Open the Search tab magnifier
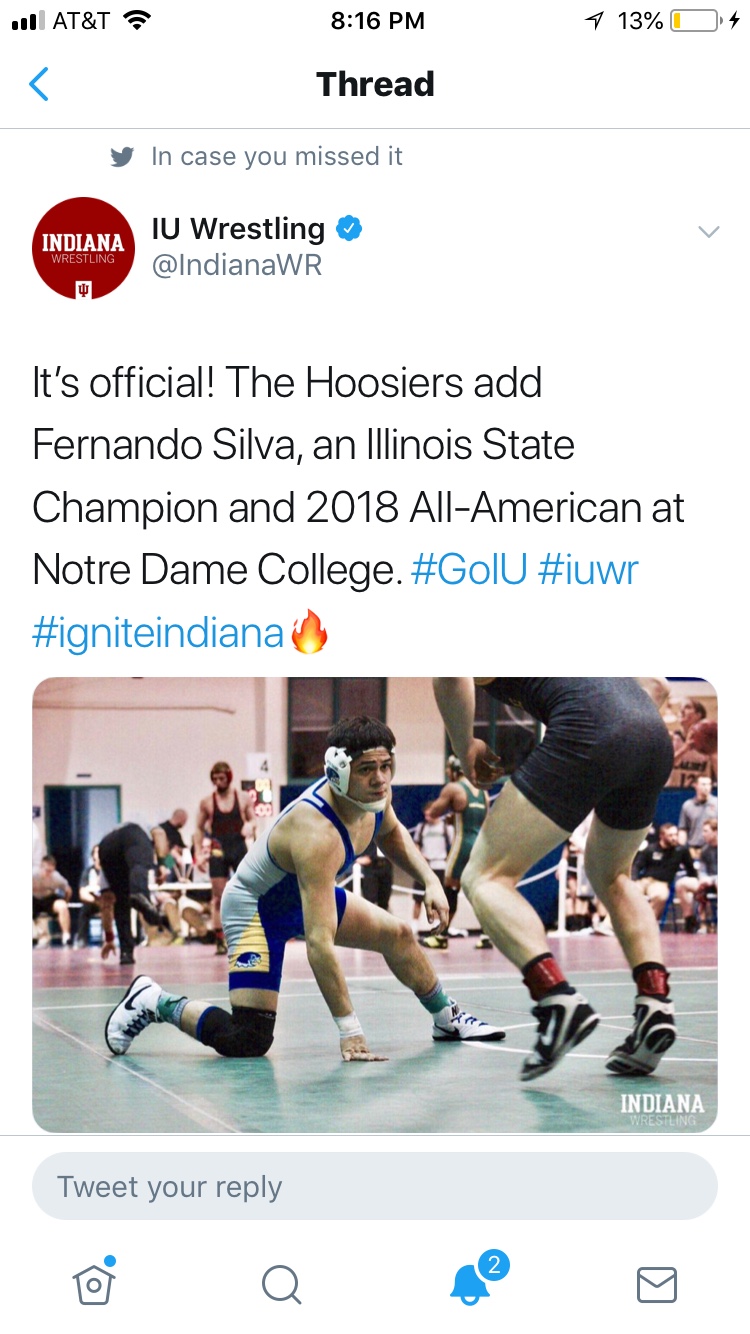This screenshot has height=1334, width=750. (281, 1284)
